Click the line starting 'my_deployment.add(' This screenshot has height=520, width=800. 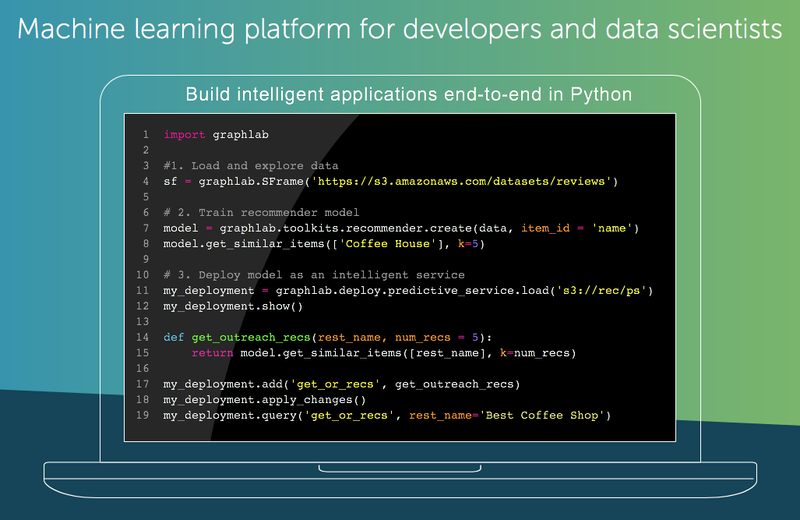(x=341, y=384)
